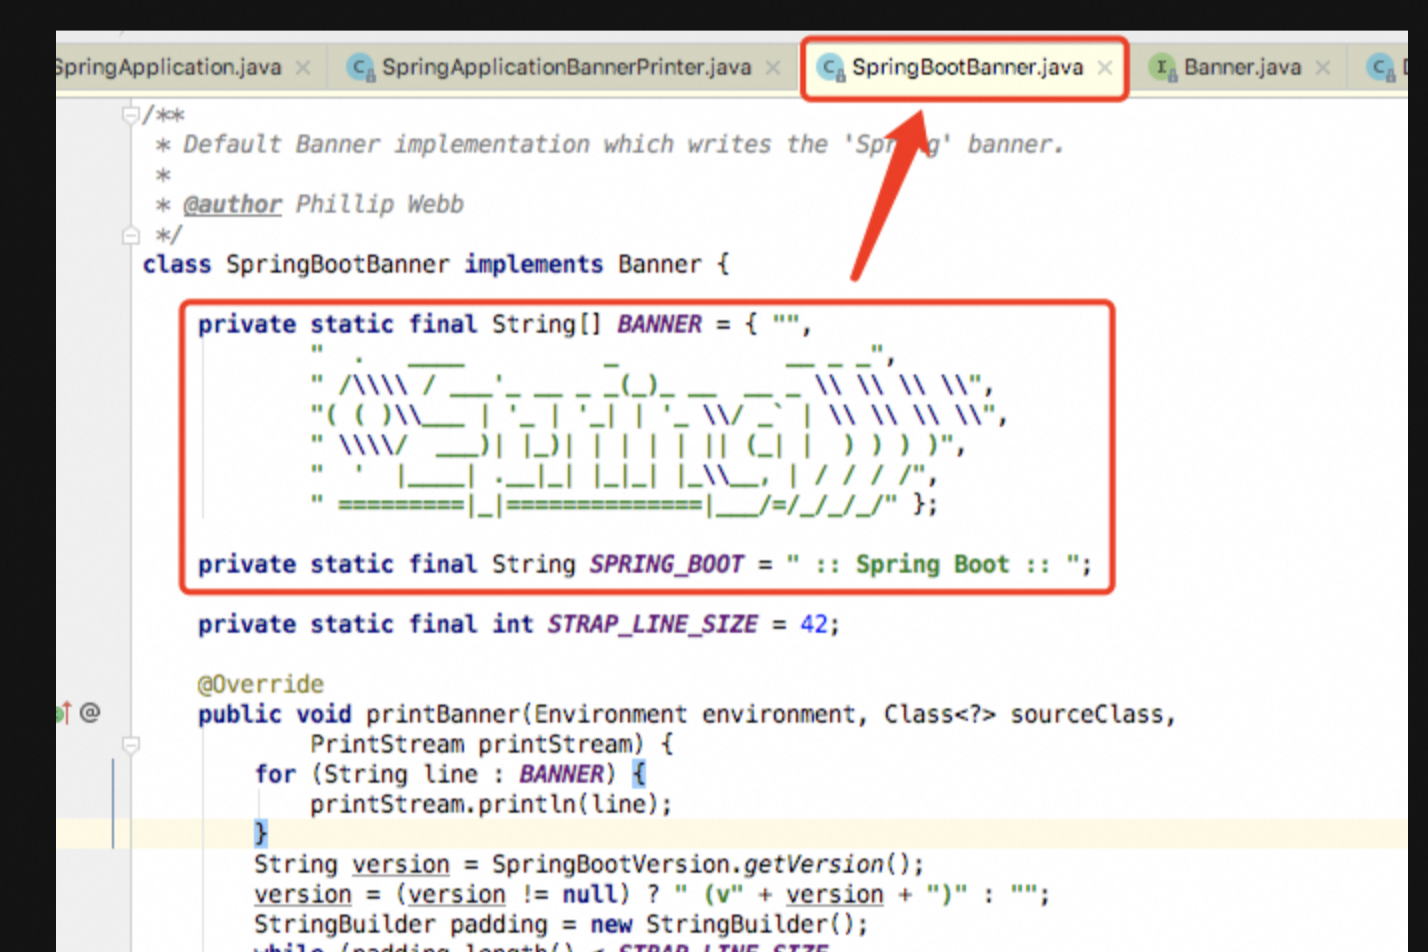Click the fold marker at the Javadoc closing line
The width and height of the screenshot is (1428, 952).
130,236
